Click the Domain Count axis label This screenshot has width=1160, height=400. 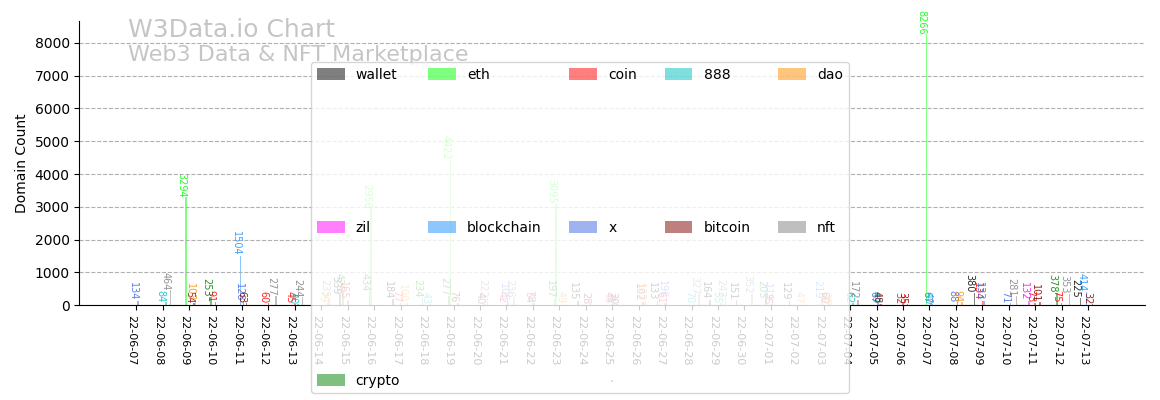point(21,163)
